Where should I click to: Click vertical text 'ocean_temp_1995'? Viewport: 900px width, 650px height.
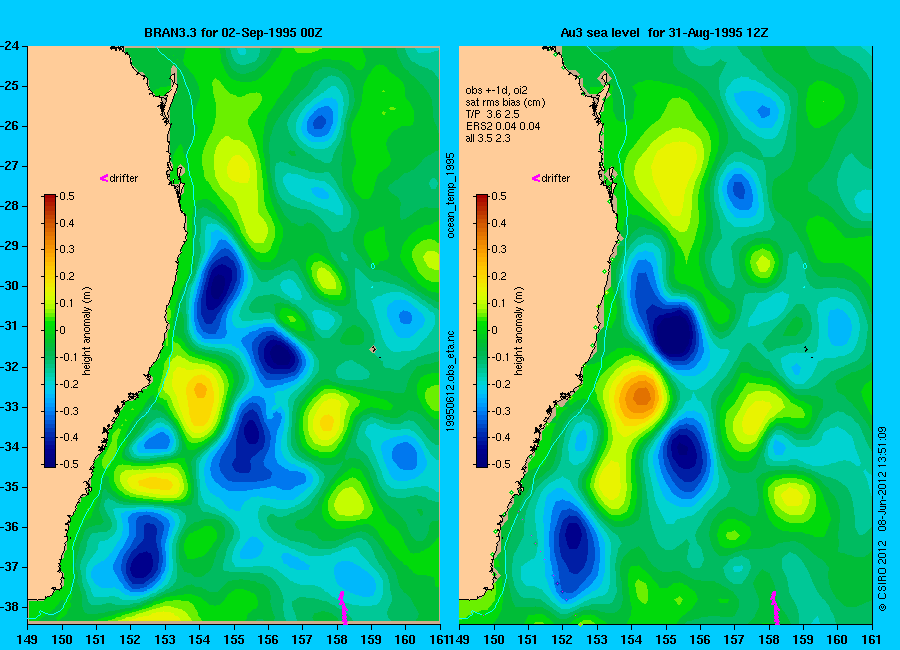coord(451,195)
